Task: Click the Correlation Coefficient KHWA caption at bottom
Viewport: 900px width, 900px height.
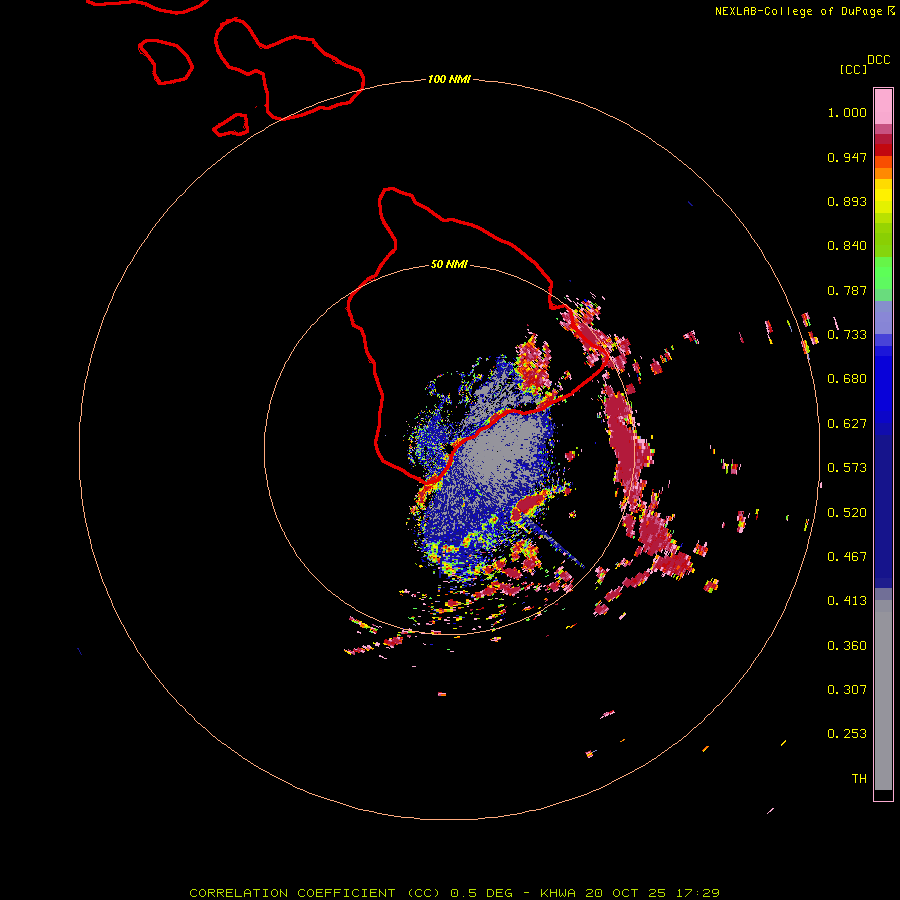Action: [454, 893]
